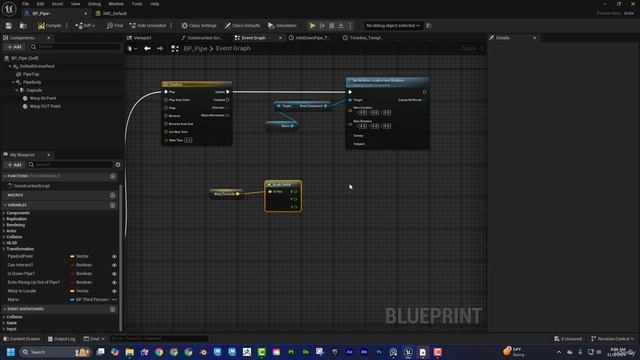The width and height of the screenshot is (640, 360).
Task: Add a new variable with plus icon
Action: [113, 205]
